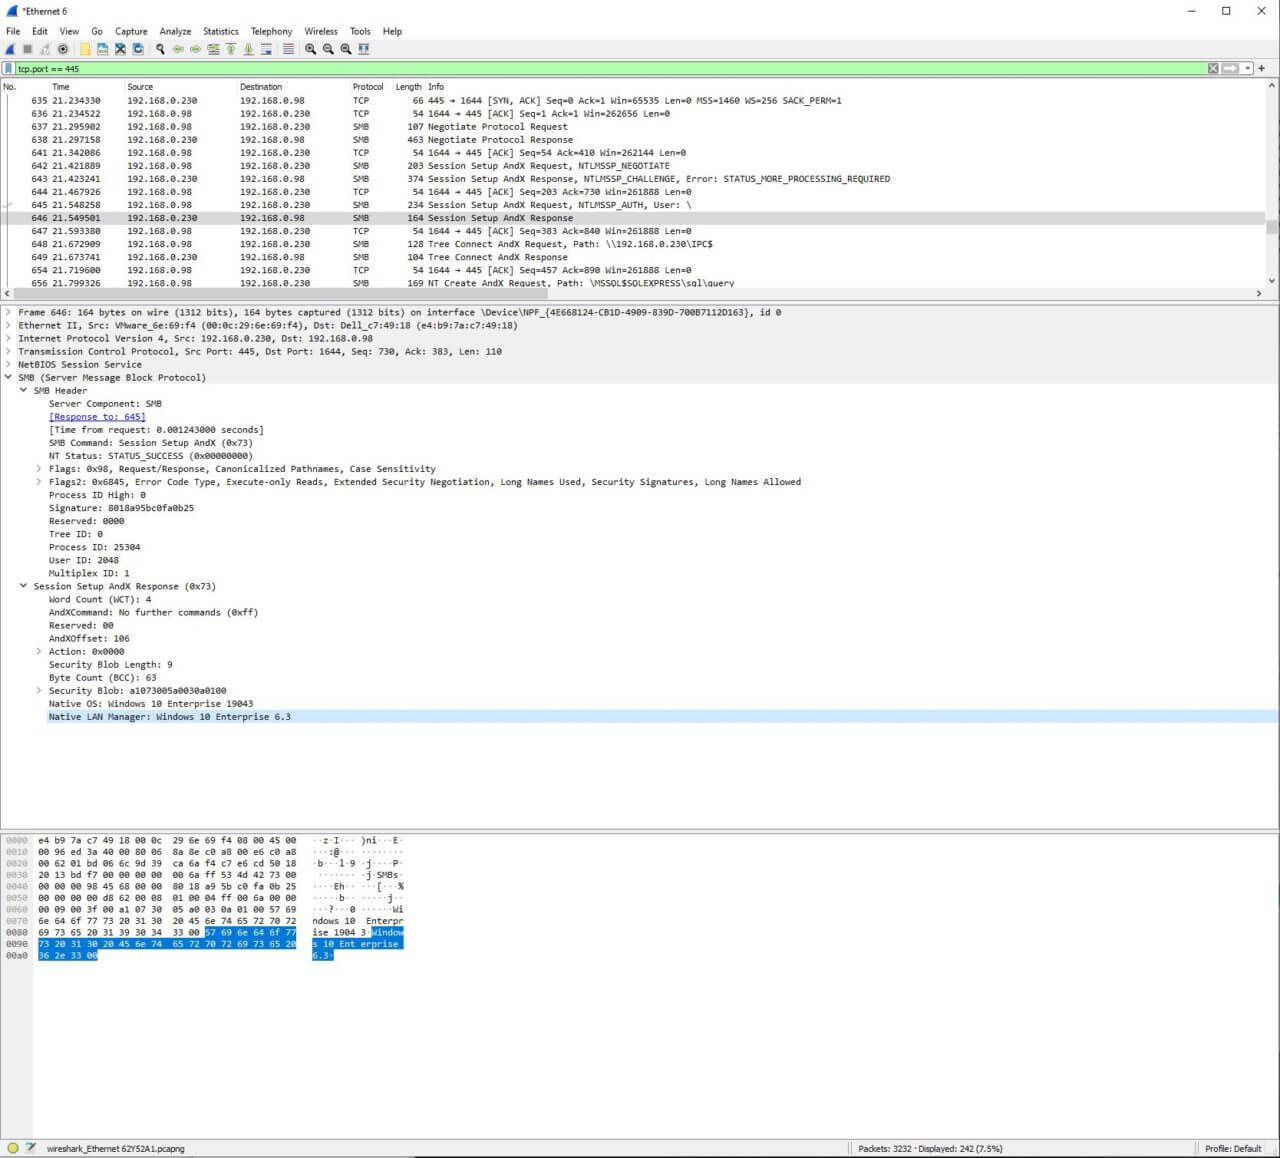Image resolution: width=1280 pixels, height=1158 pixels.
Task: Select packet 637 Negotiate Protocol Request
Action: (632, 126)
